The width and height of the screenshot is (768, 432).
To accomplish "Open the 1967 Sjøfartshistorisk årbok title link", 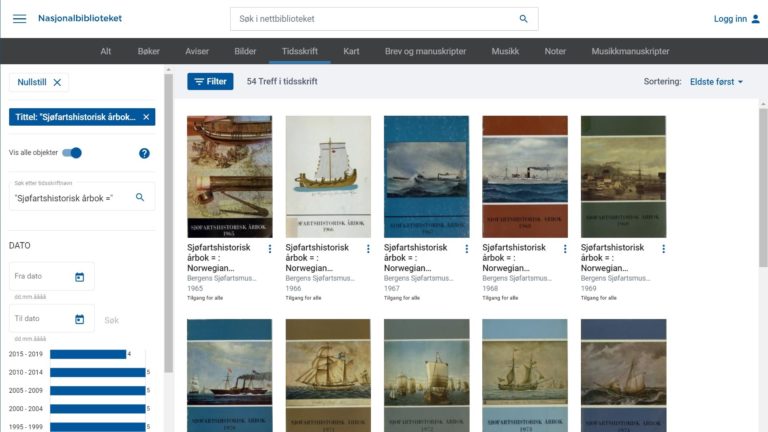I will pos(415,258).
